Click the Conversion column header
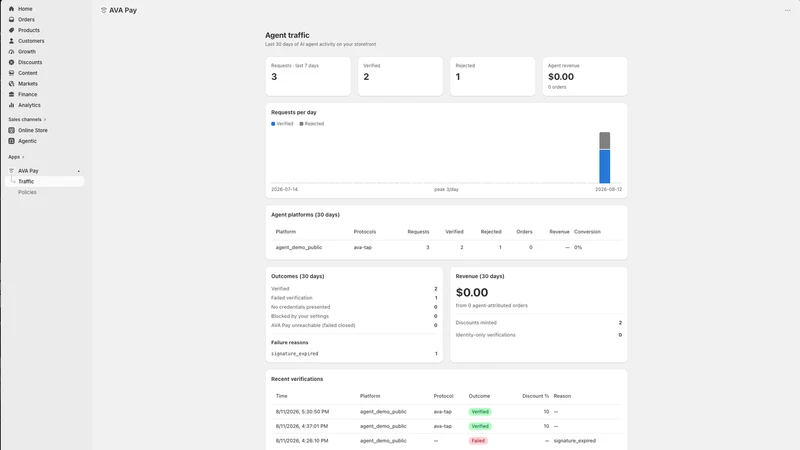 [587, 232]
